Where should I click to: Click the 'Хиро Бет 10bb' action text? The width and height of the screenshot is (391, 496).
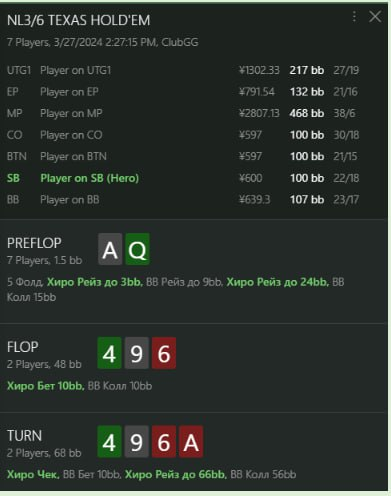45,386
